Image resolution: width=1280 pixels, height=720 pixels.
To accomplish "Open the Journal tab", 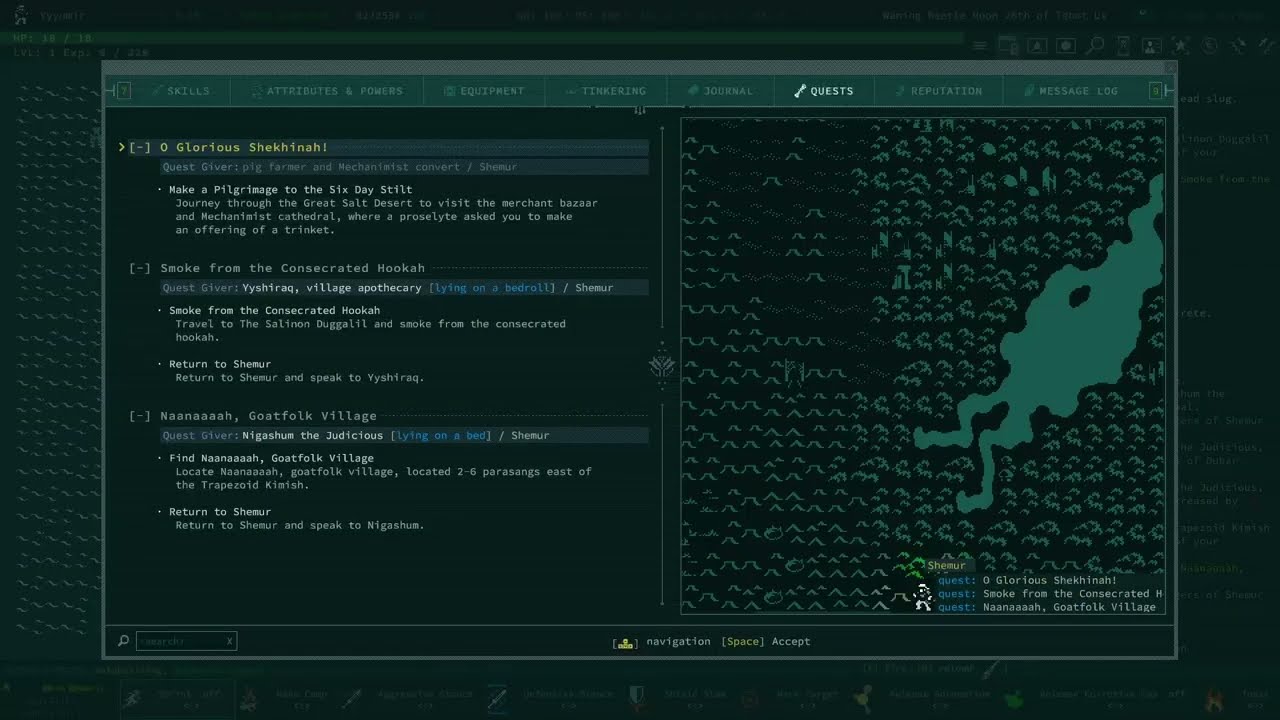I will pyautogui.click(x=720, y=91).
